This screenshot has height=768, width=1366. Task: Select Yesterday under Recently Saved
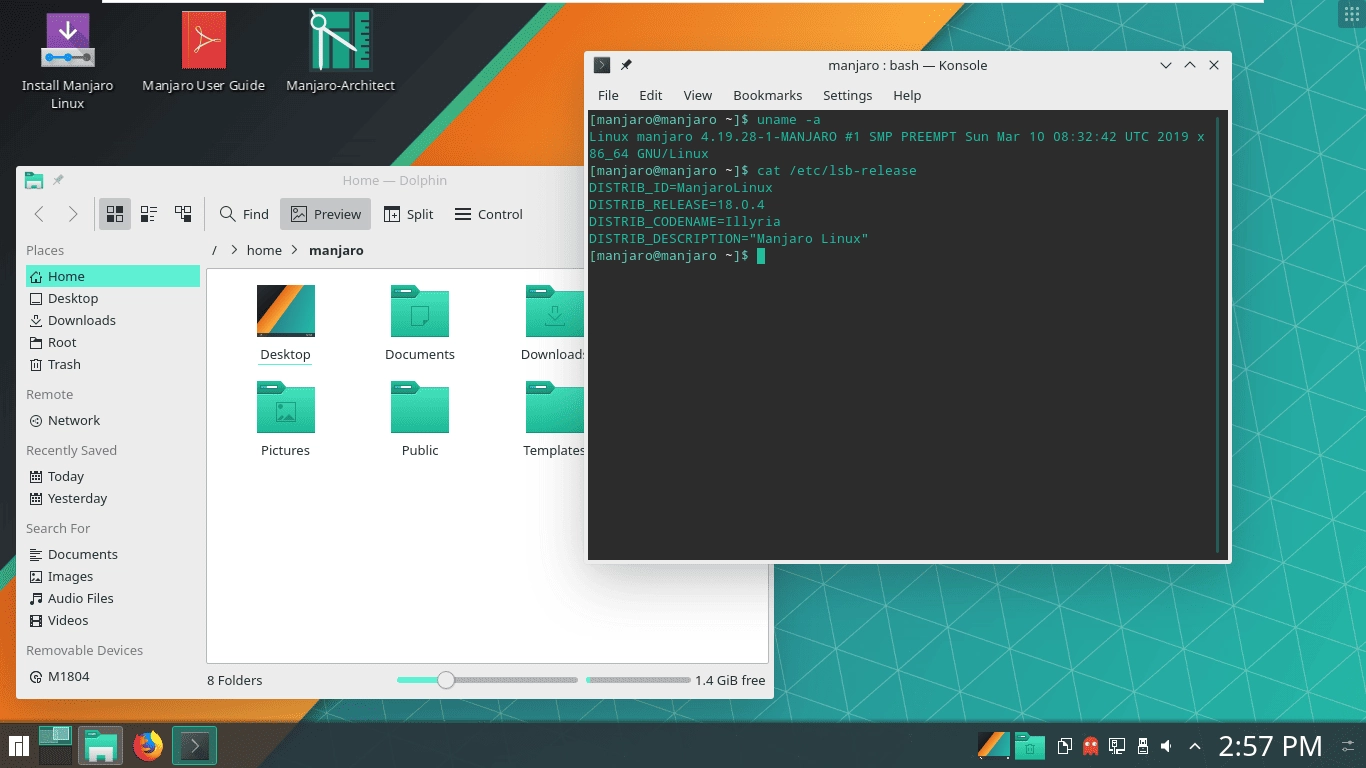click(x=113, y=498)
